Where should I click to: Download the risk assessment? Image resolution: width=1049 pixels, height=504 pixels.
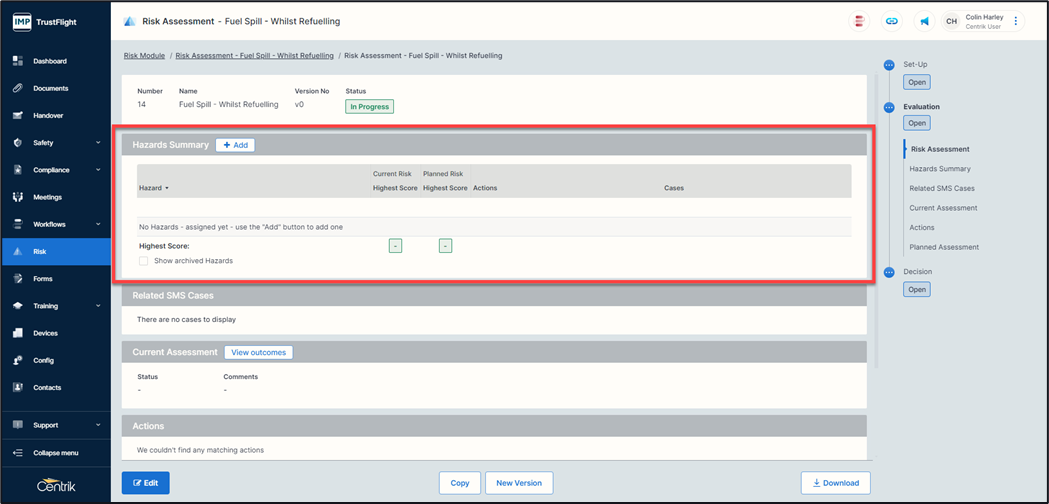[x=835, y=483]
